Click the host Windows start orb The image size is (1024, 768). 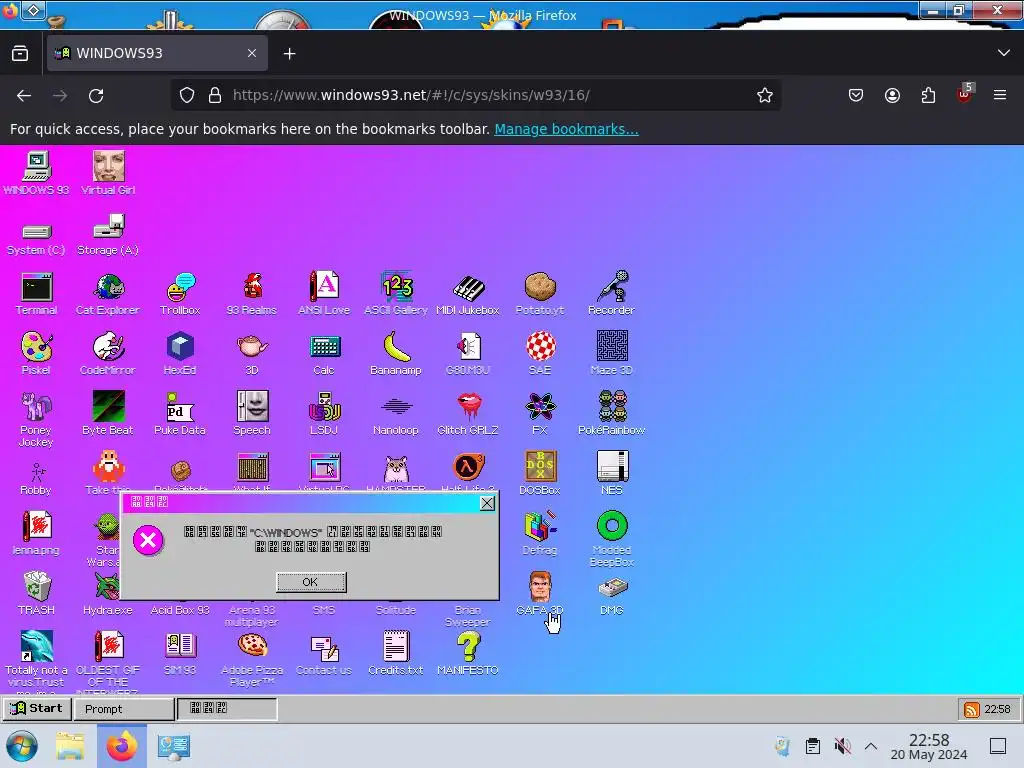point(22,746)
